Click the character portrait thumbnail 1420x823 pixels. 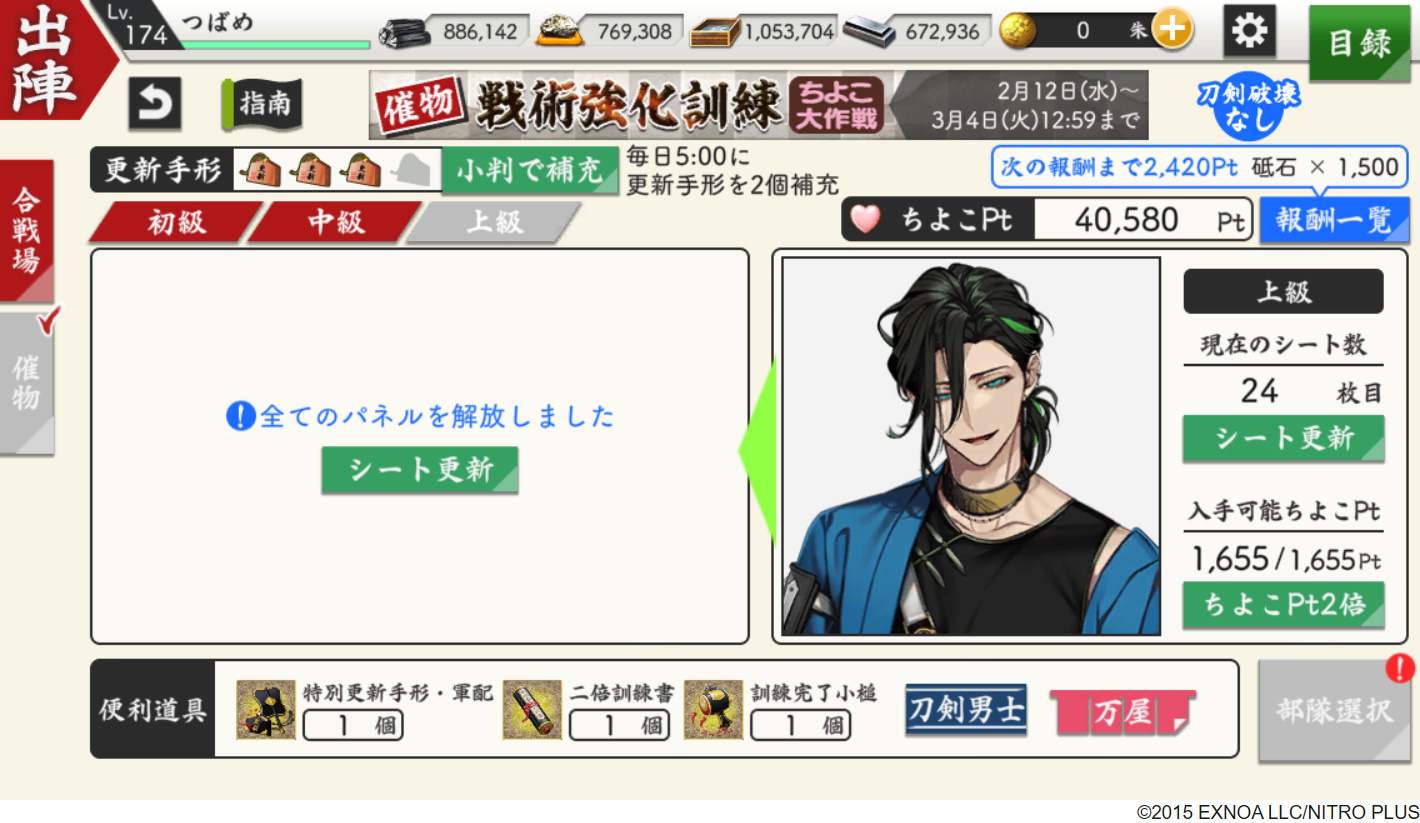pos(971,446)
